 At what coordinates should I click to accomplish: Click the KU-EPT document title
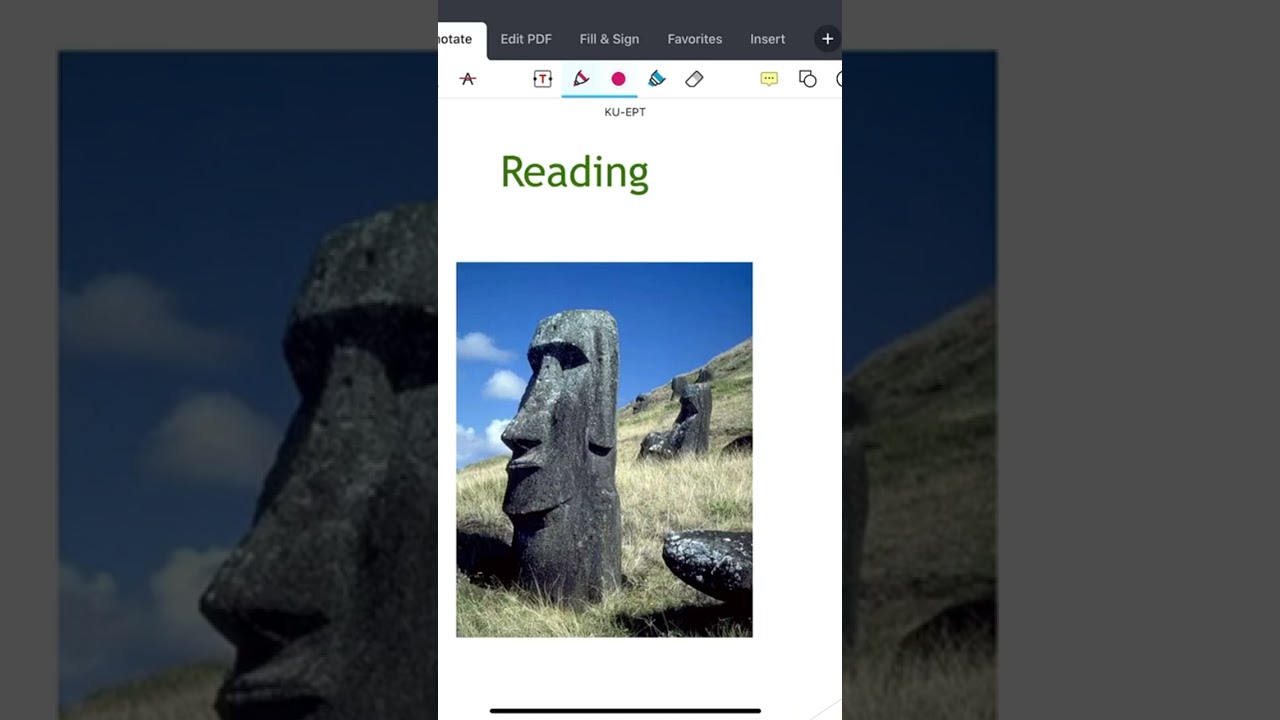[x=625, y=112]
